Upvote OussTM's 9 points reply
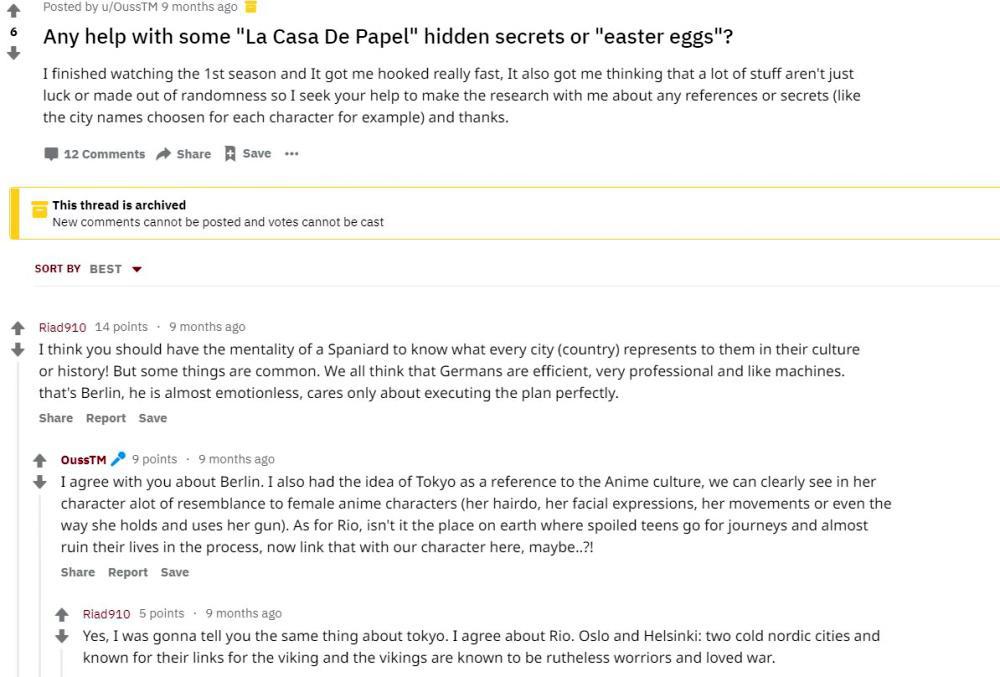Viewport: 1000px width, 677px height. [40, 461]
